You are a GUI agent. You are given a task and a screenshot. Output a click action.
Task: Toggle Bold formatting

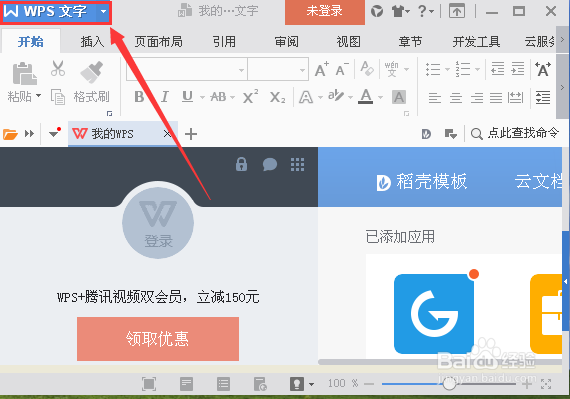coord(139,97)
